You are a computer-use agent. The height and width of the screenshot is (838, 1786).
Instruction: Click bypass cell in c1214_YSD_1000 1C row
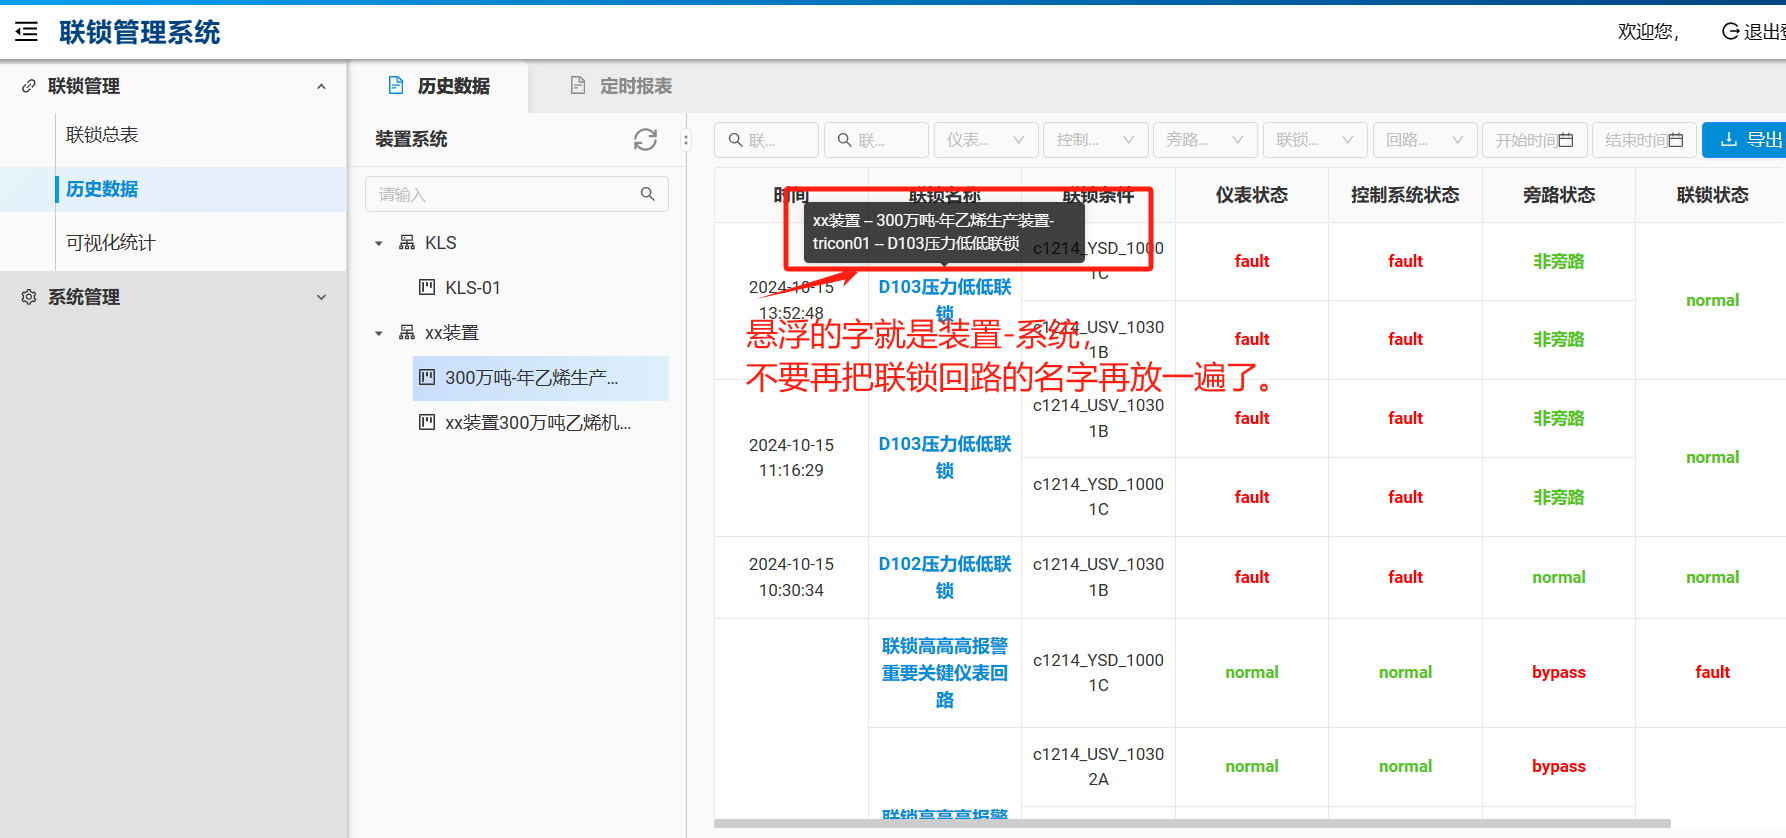tap(1558, 672)
